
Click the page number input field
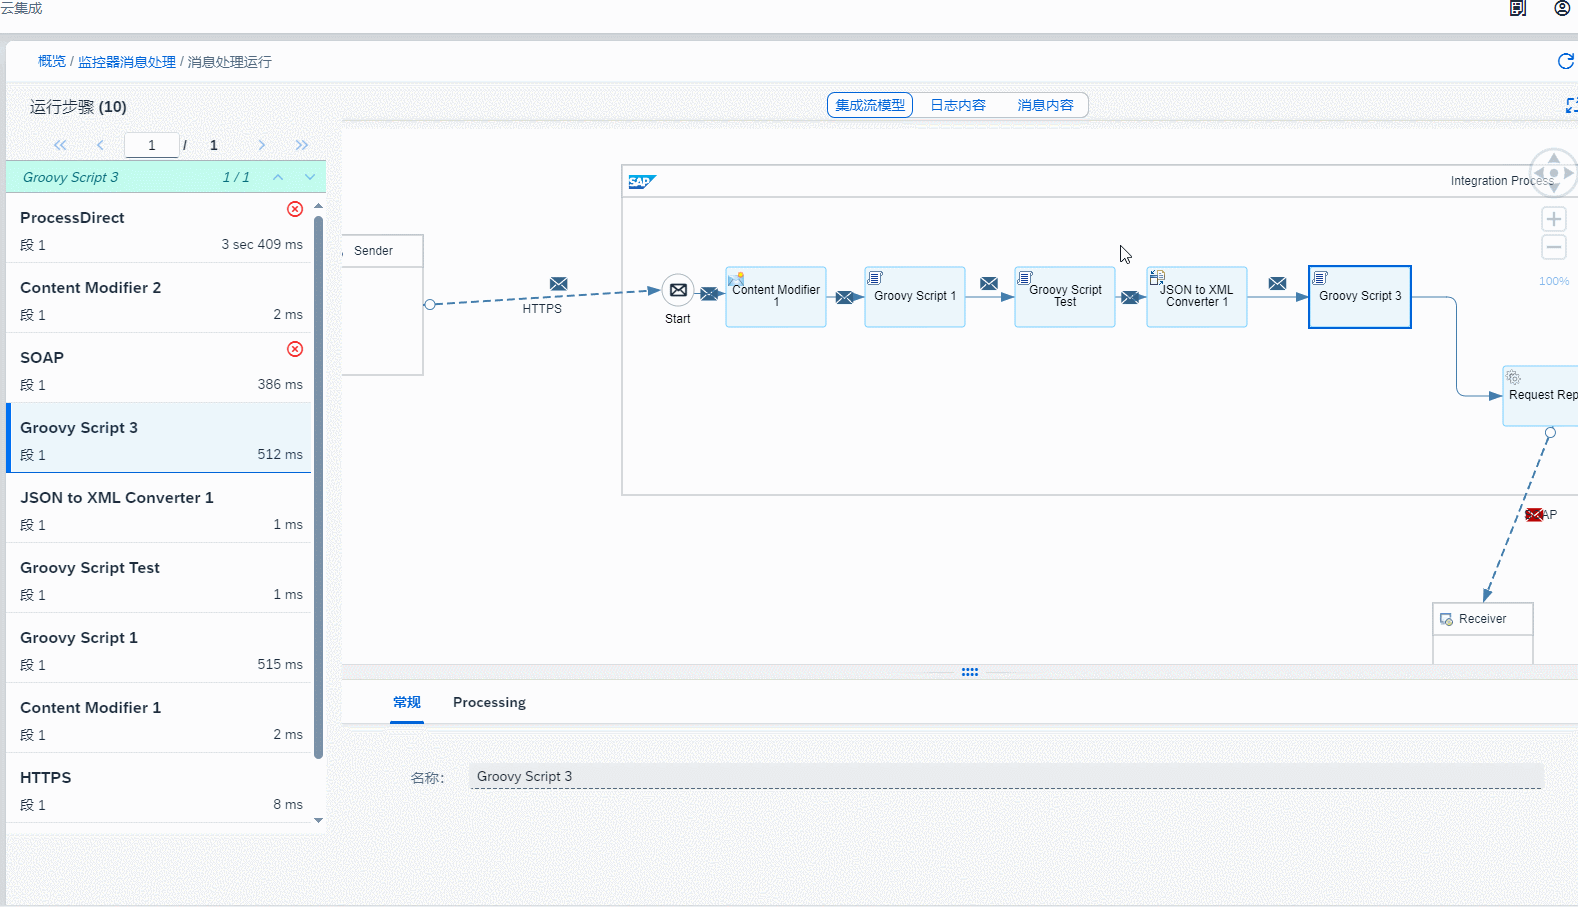(x=151, y=145)
